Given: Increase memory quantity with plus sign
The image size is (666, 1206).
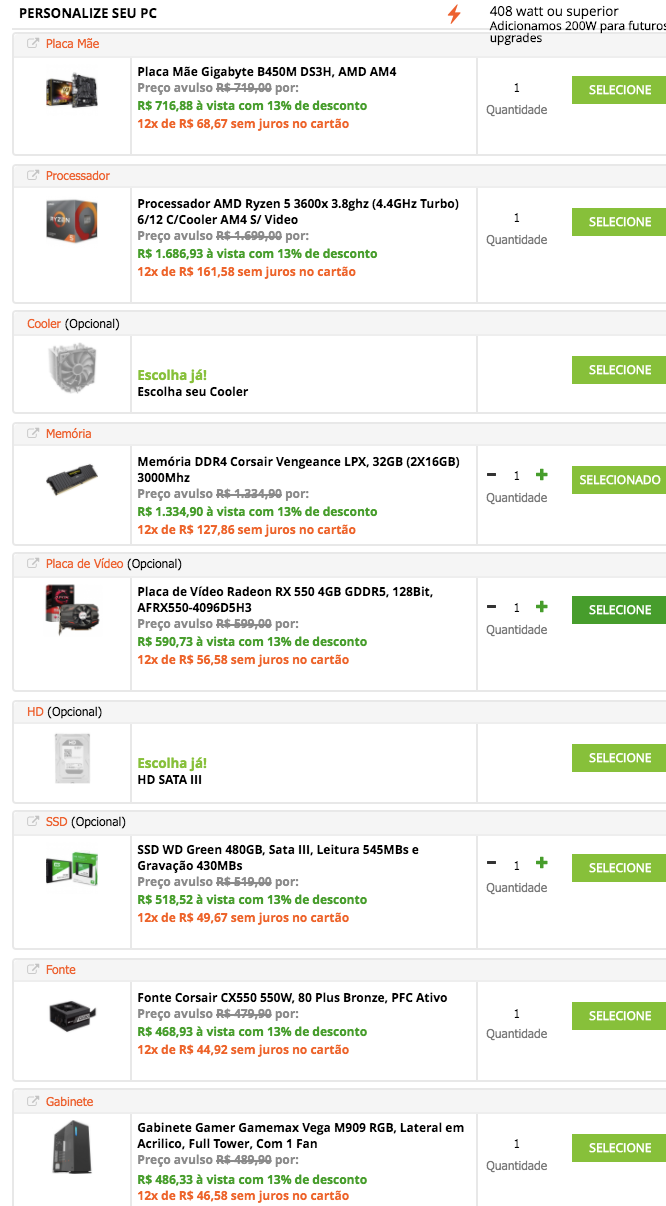Looking at the screenshot, I should 542,475.
